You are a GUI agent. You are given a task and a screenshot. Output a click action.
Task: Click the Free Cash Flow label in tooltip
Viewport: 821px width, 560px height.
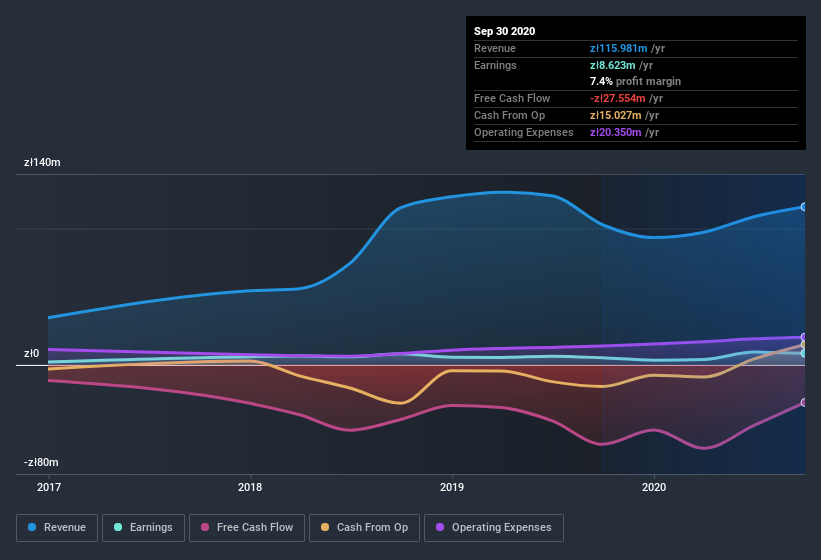pyautogui.click(x=512, y=98)
